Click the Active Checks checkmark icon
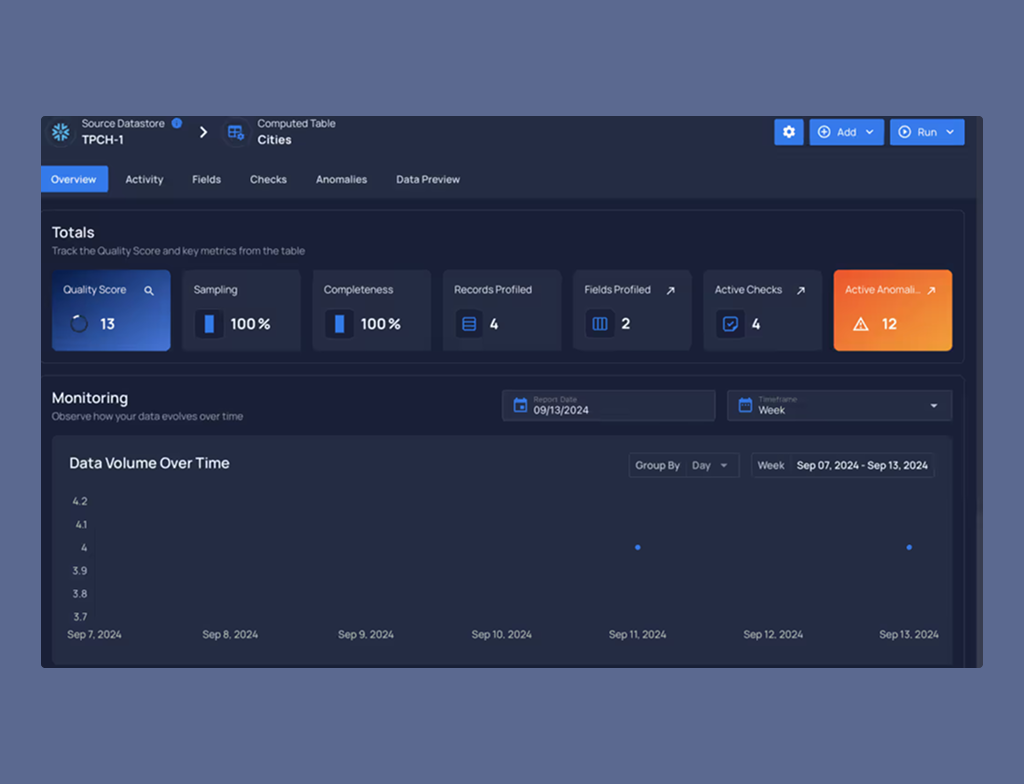Screen dimensions: 1024x784 [730, 323]
